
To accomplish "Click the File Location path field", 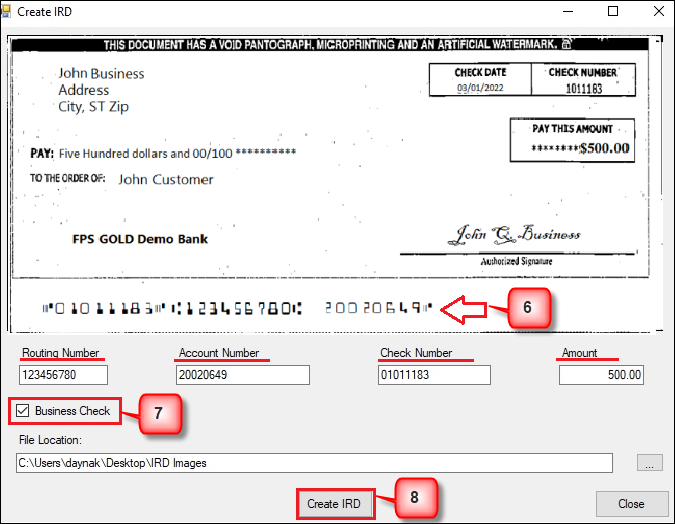I will pos(314,463).
